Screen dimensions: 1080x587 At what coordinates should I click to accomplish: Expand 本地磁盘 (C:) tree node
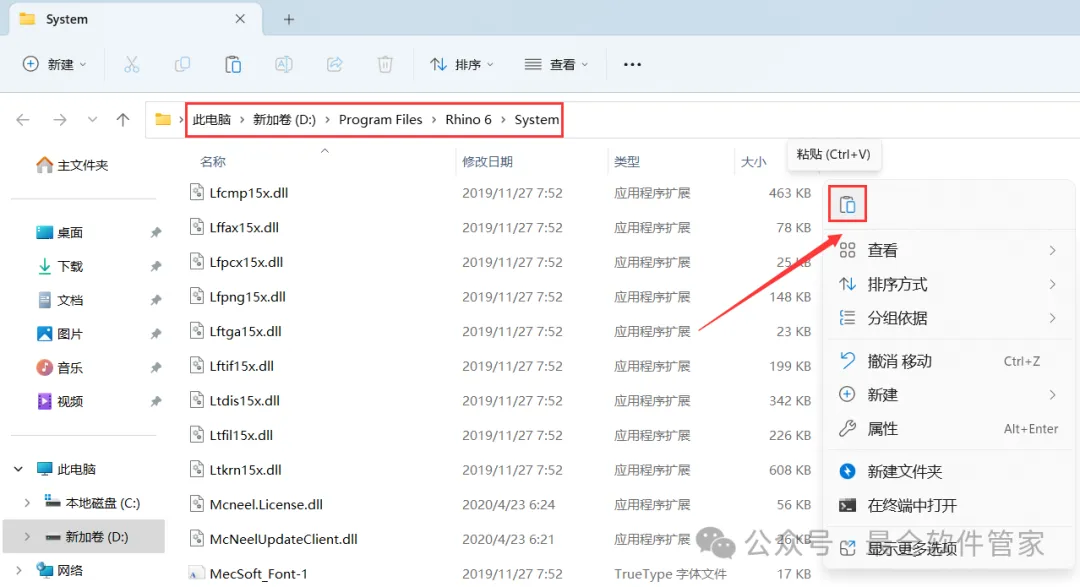coord(27,504)
